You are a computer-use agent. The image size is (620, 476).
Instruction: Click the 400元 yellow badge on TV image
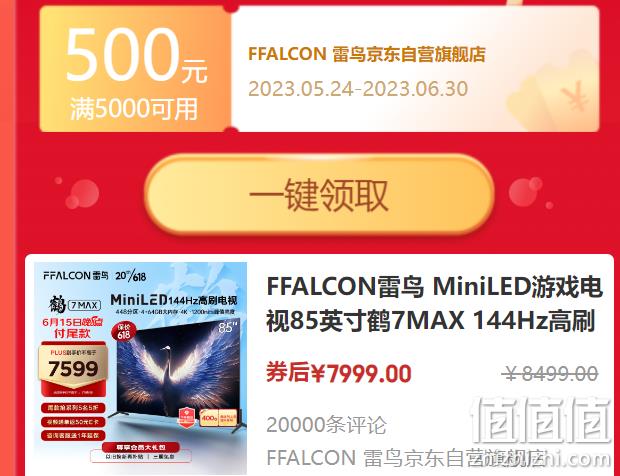(x=218, y=417)
